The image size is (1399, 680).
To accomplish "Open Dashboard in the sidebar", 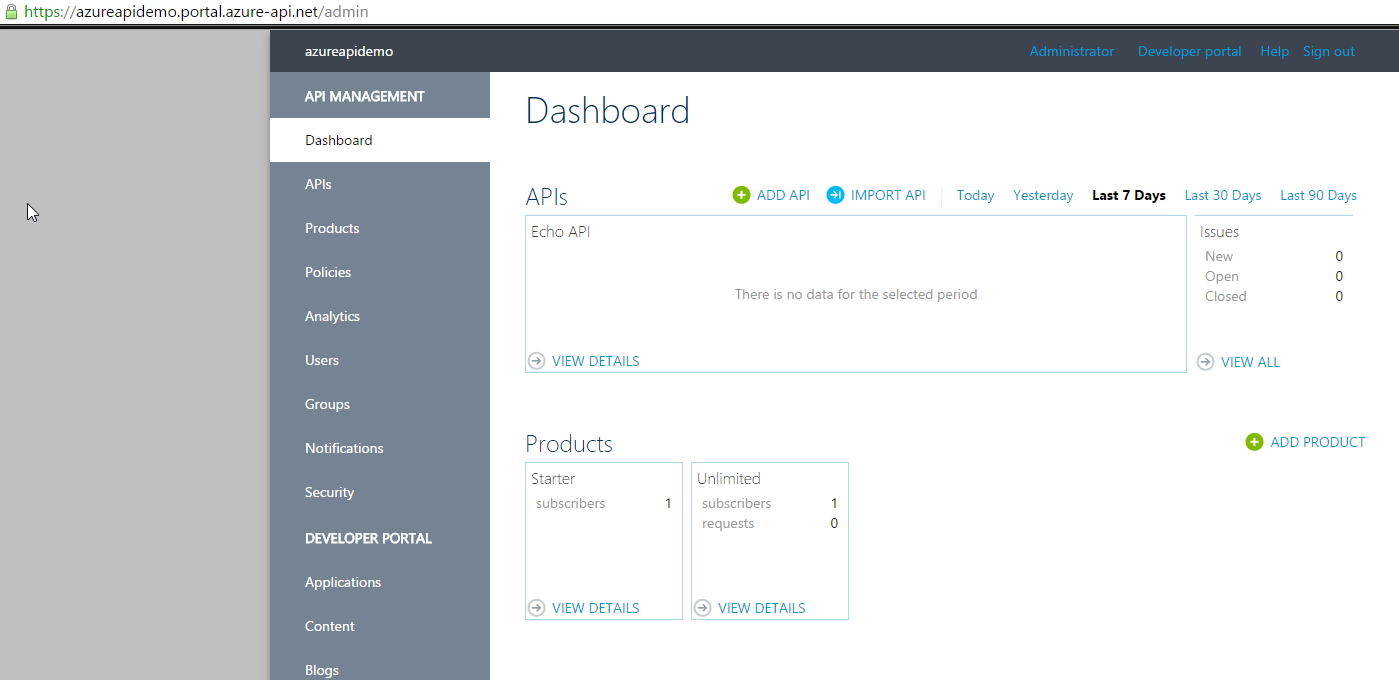I will [380, 140].
